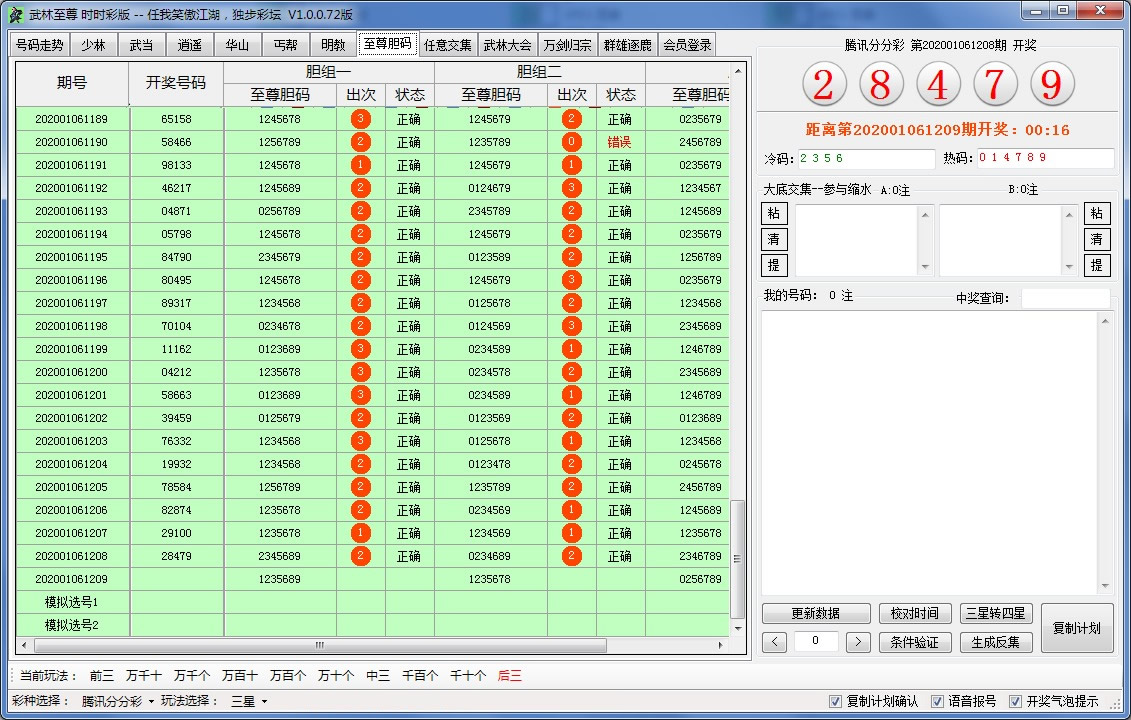Click the 提 extract icon beside box A
Screen dimensions: 1131x720
(x=774, y=265)
